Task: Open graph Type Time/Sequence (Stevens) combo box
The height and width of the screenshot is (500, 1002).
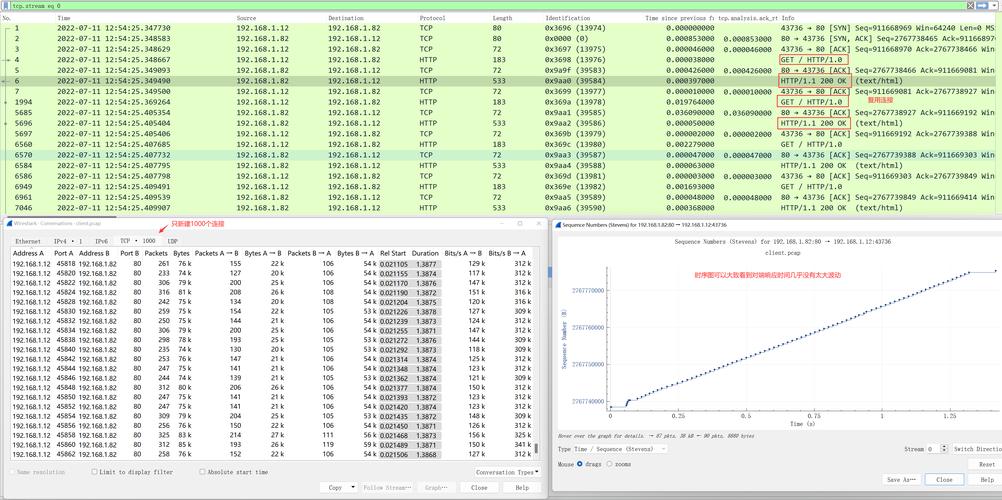Action: coord(620,449)
